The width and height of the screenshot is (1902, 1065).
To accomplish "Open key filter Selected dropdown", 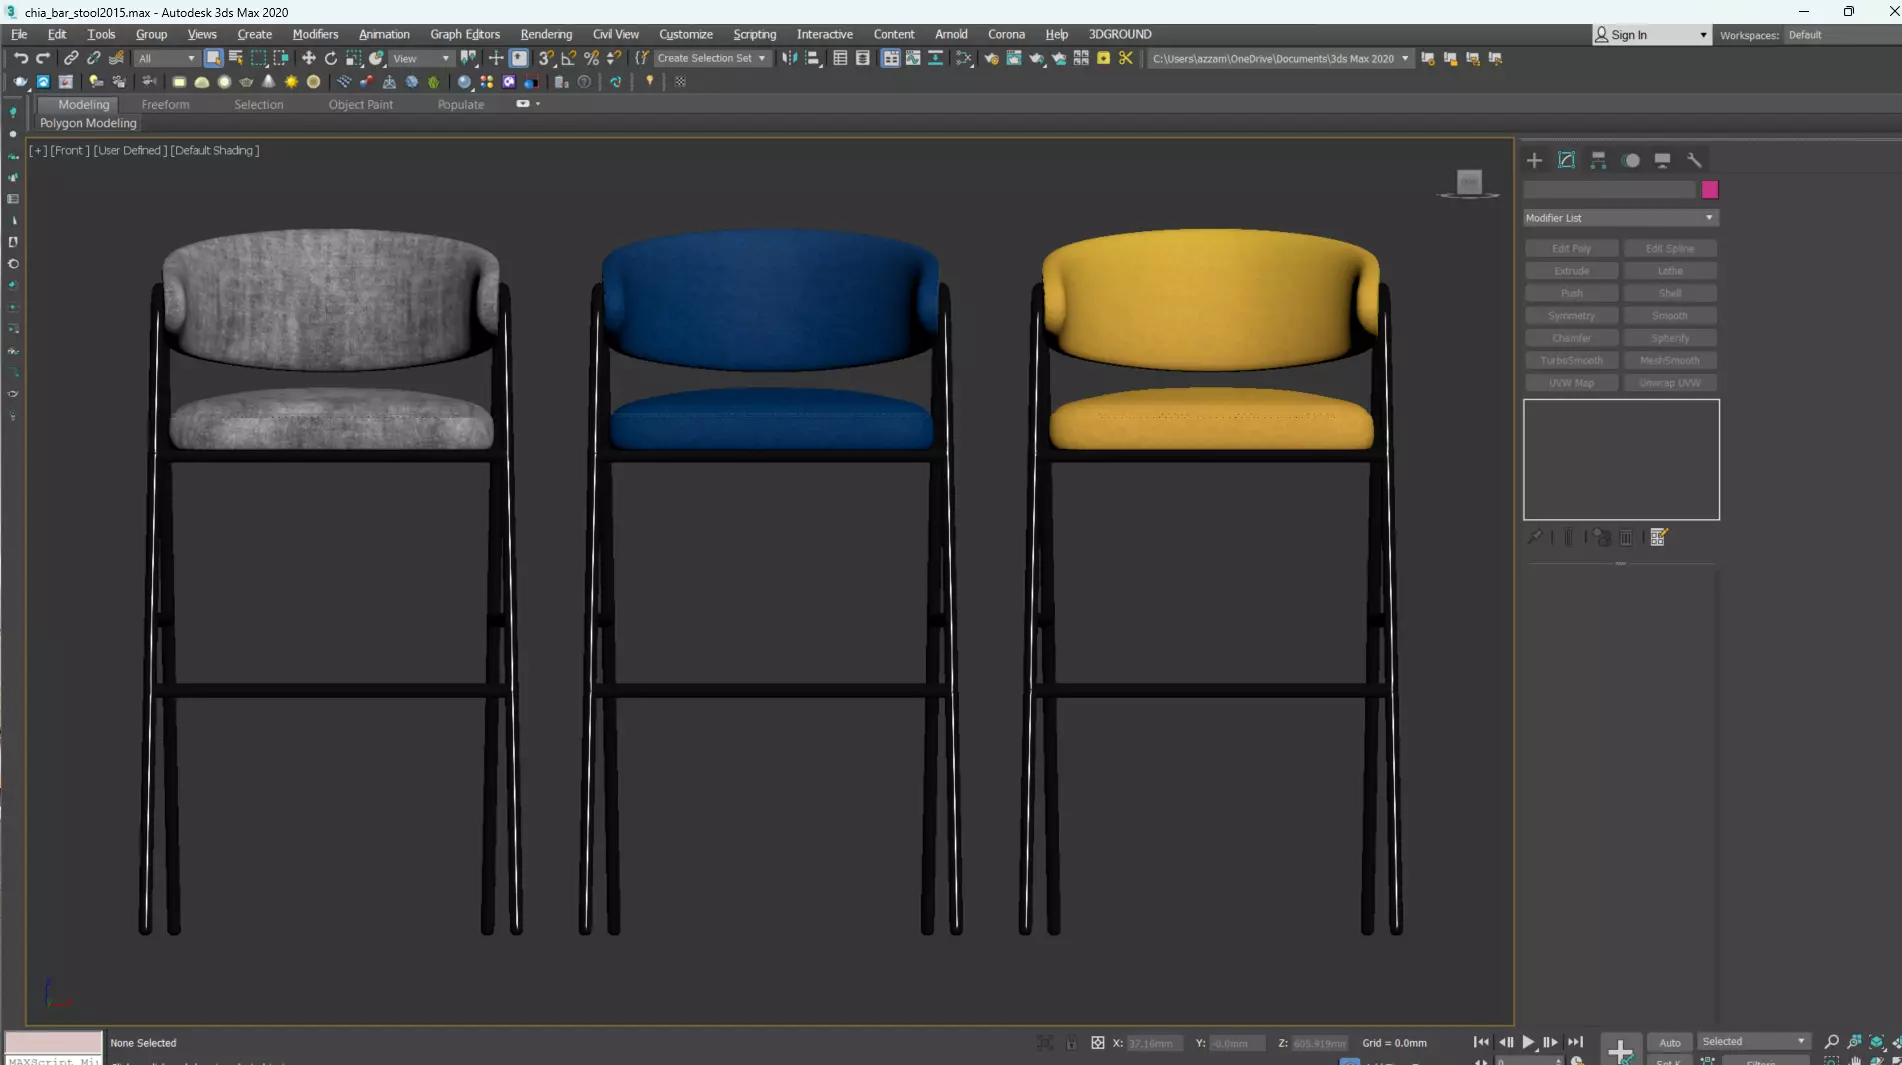I will pos(1754,1042).
